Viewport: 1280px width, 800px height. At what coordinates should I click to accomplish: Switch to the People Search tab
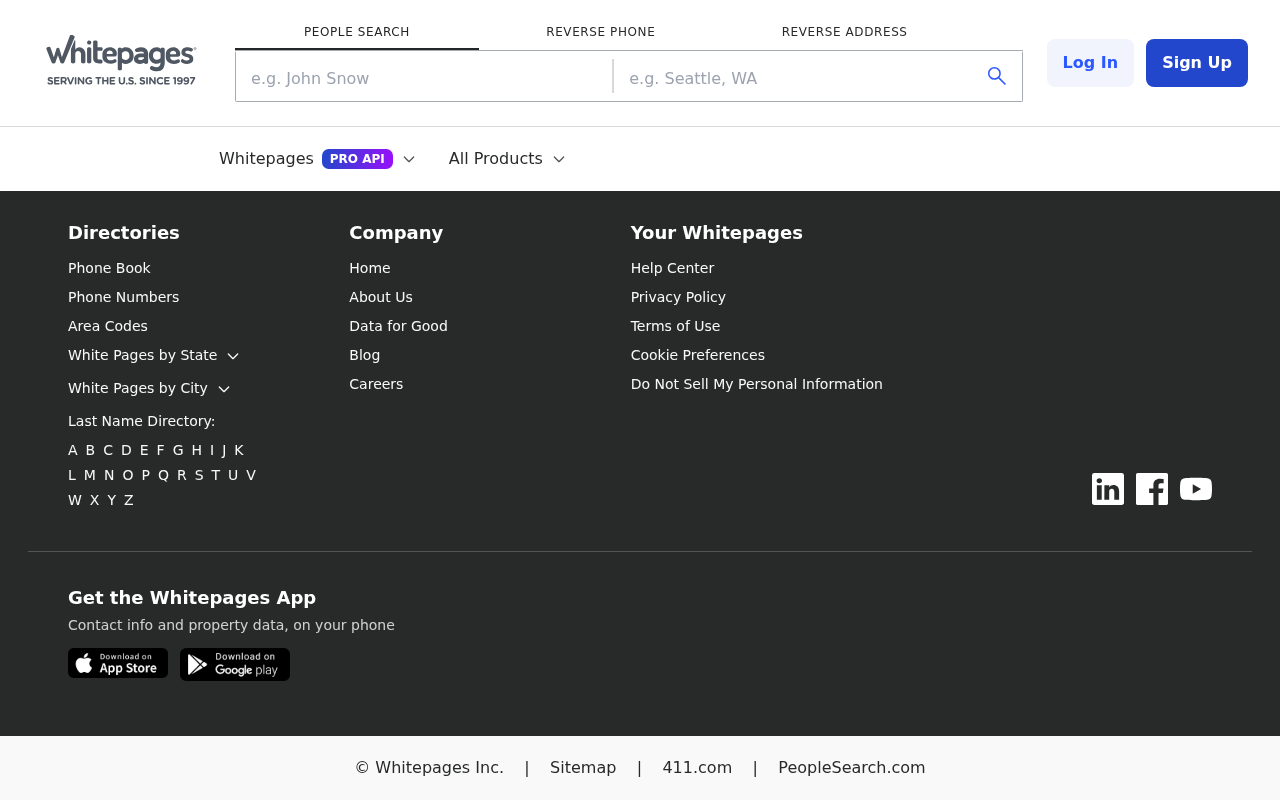(x=357, y=32)
